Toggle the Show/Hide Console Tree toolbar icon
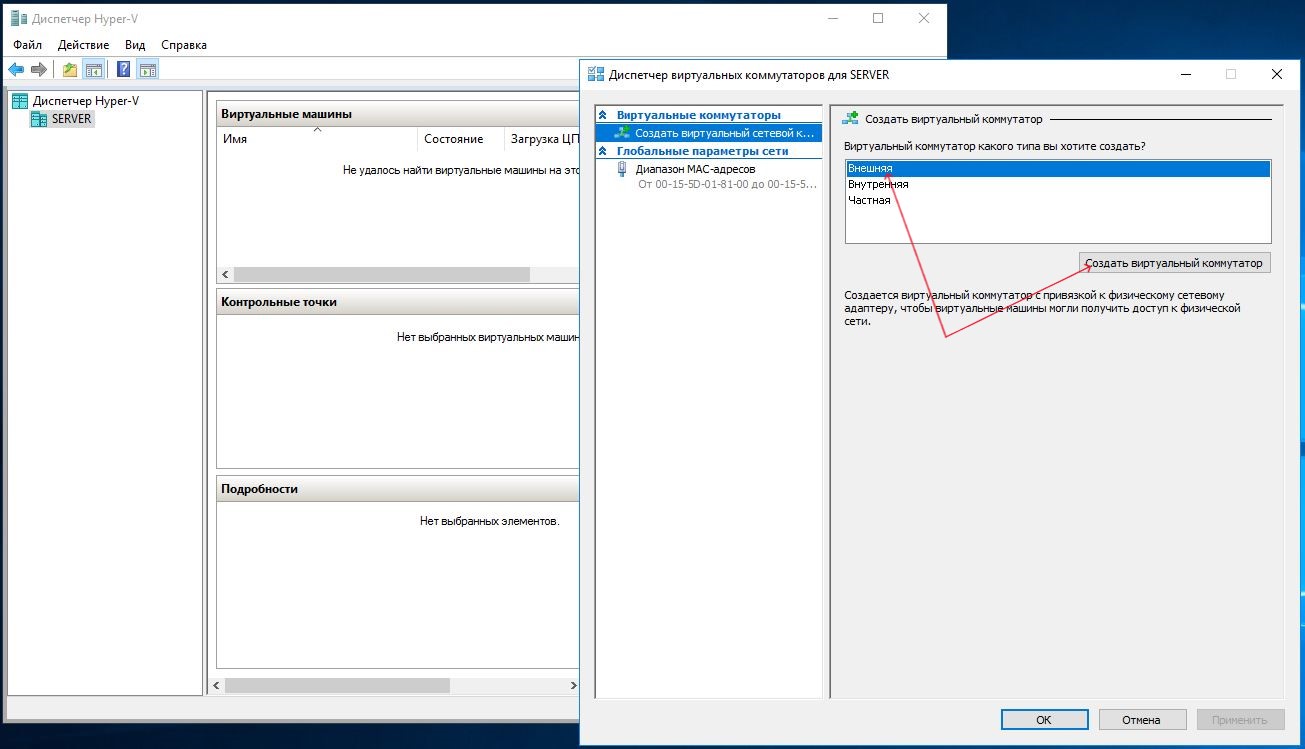 click(94, 69)
